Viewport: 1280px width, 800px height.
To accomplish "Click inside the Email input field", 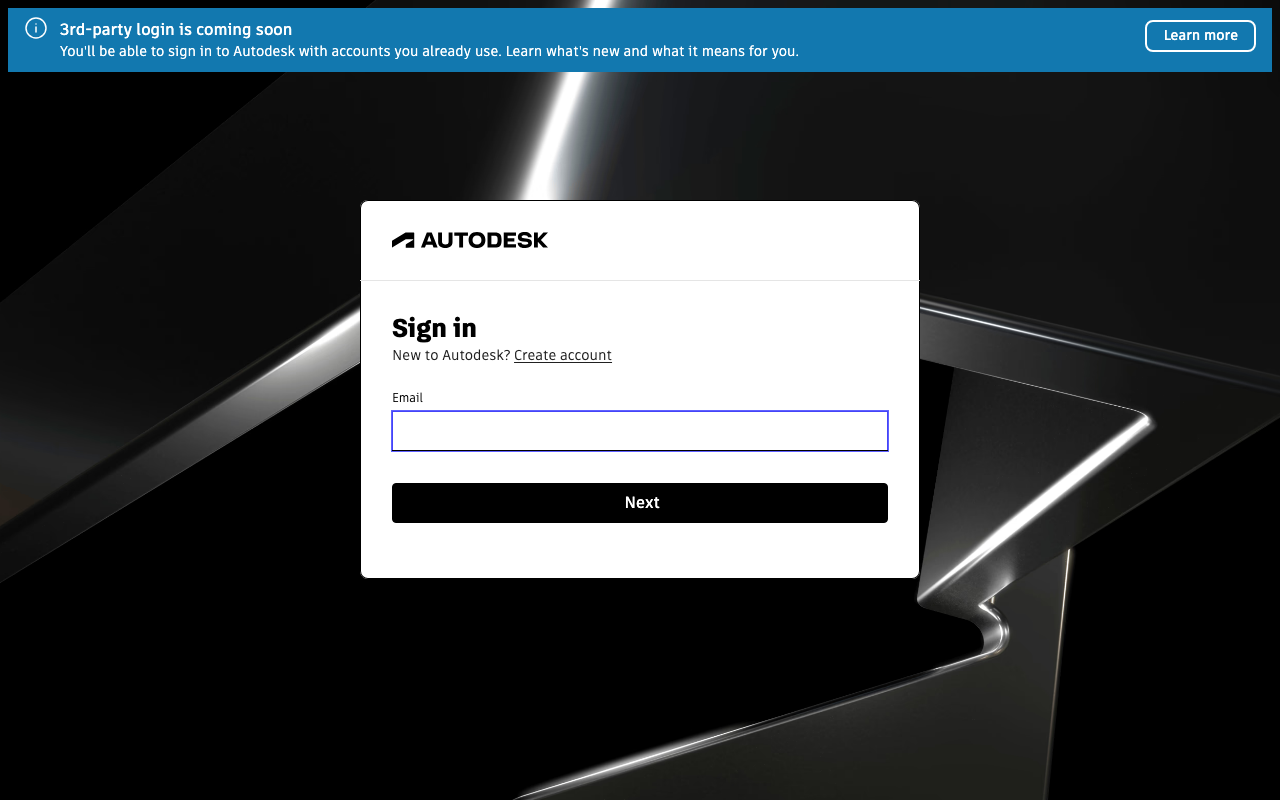I will coord(640,430).
